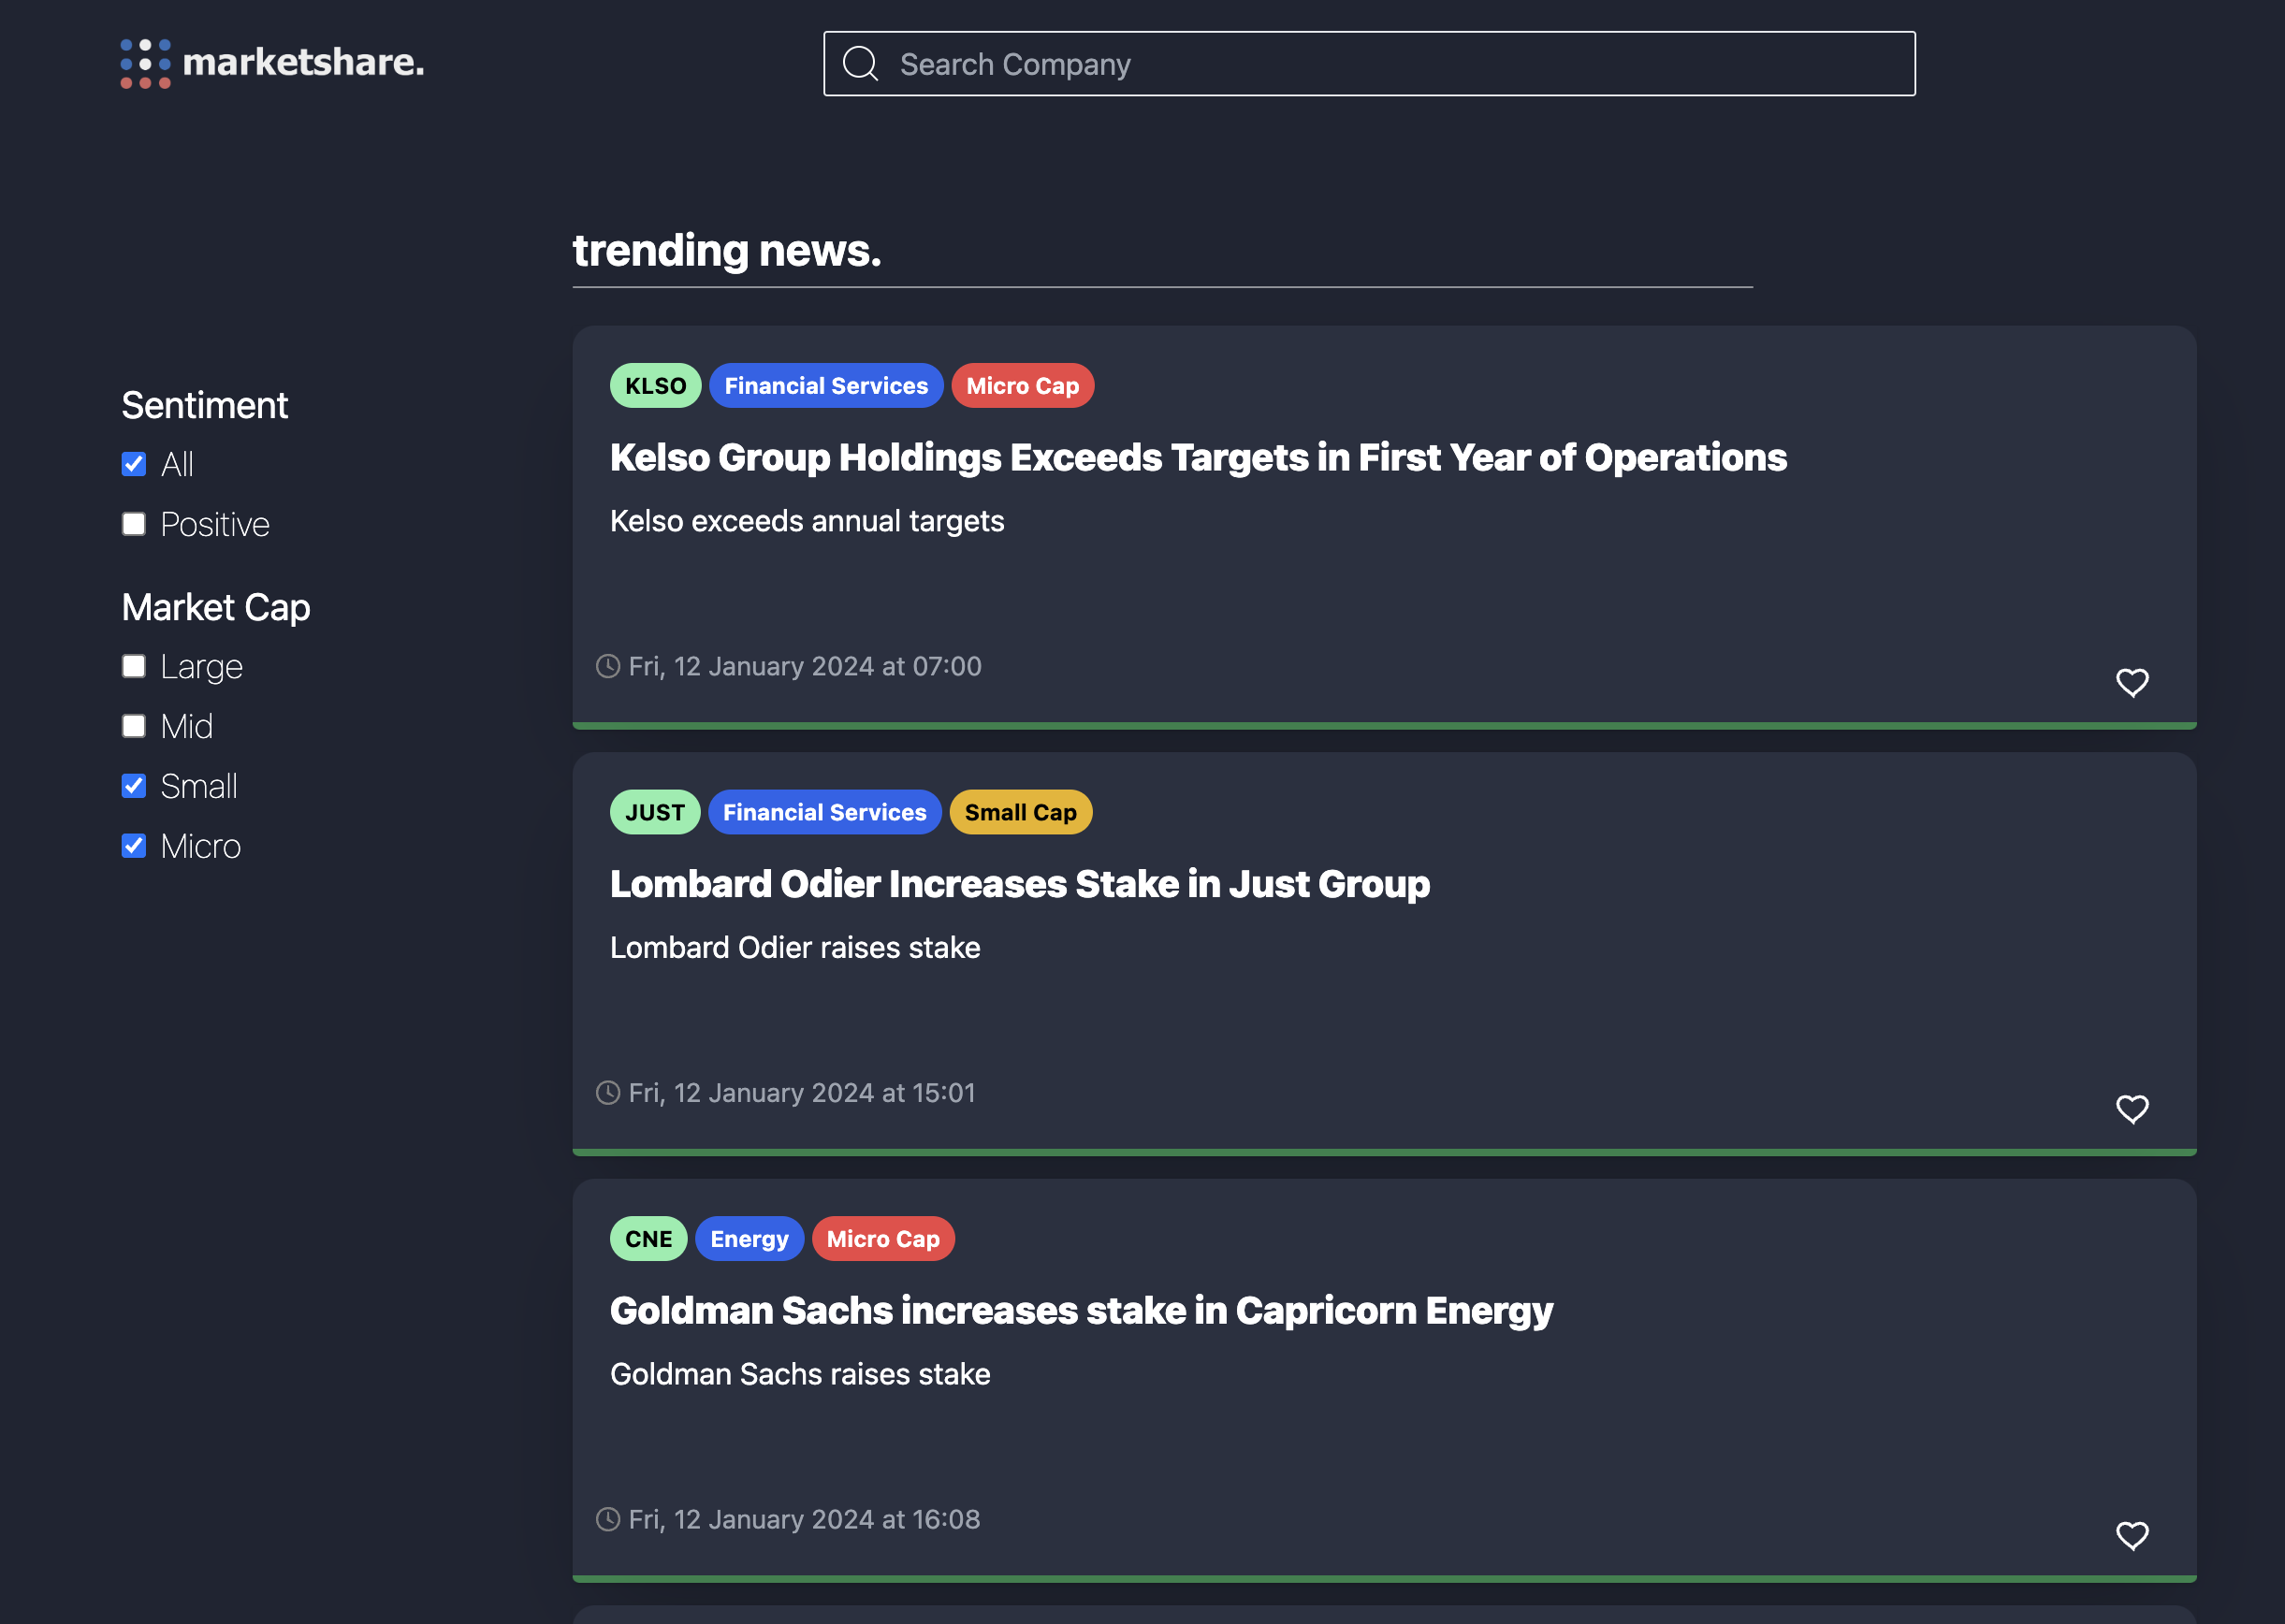The width and height of the screenshot is (2285, 1624).
Task: Open Kelso Group Holdings Exceeds Targets headline
Action: (1198, 458)
